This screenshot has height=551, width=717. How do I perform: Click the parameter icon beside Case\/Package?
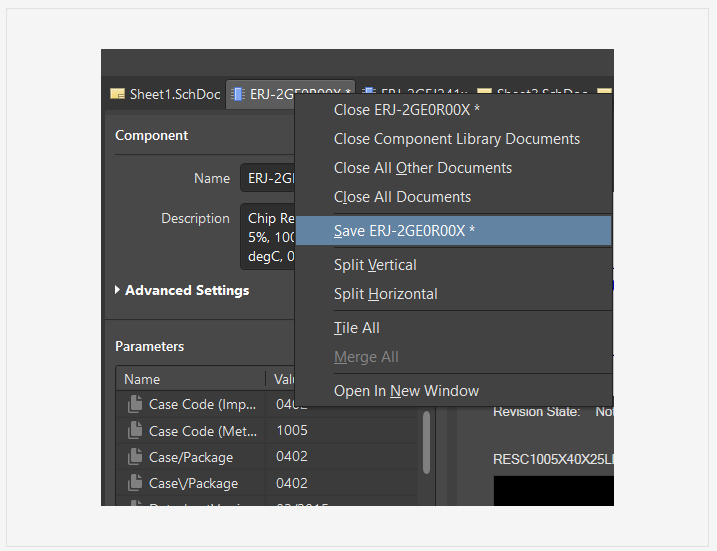point(135,482)
